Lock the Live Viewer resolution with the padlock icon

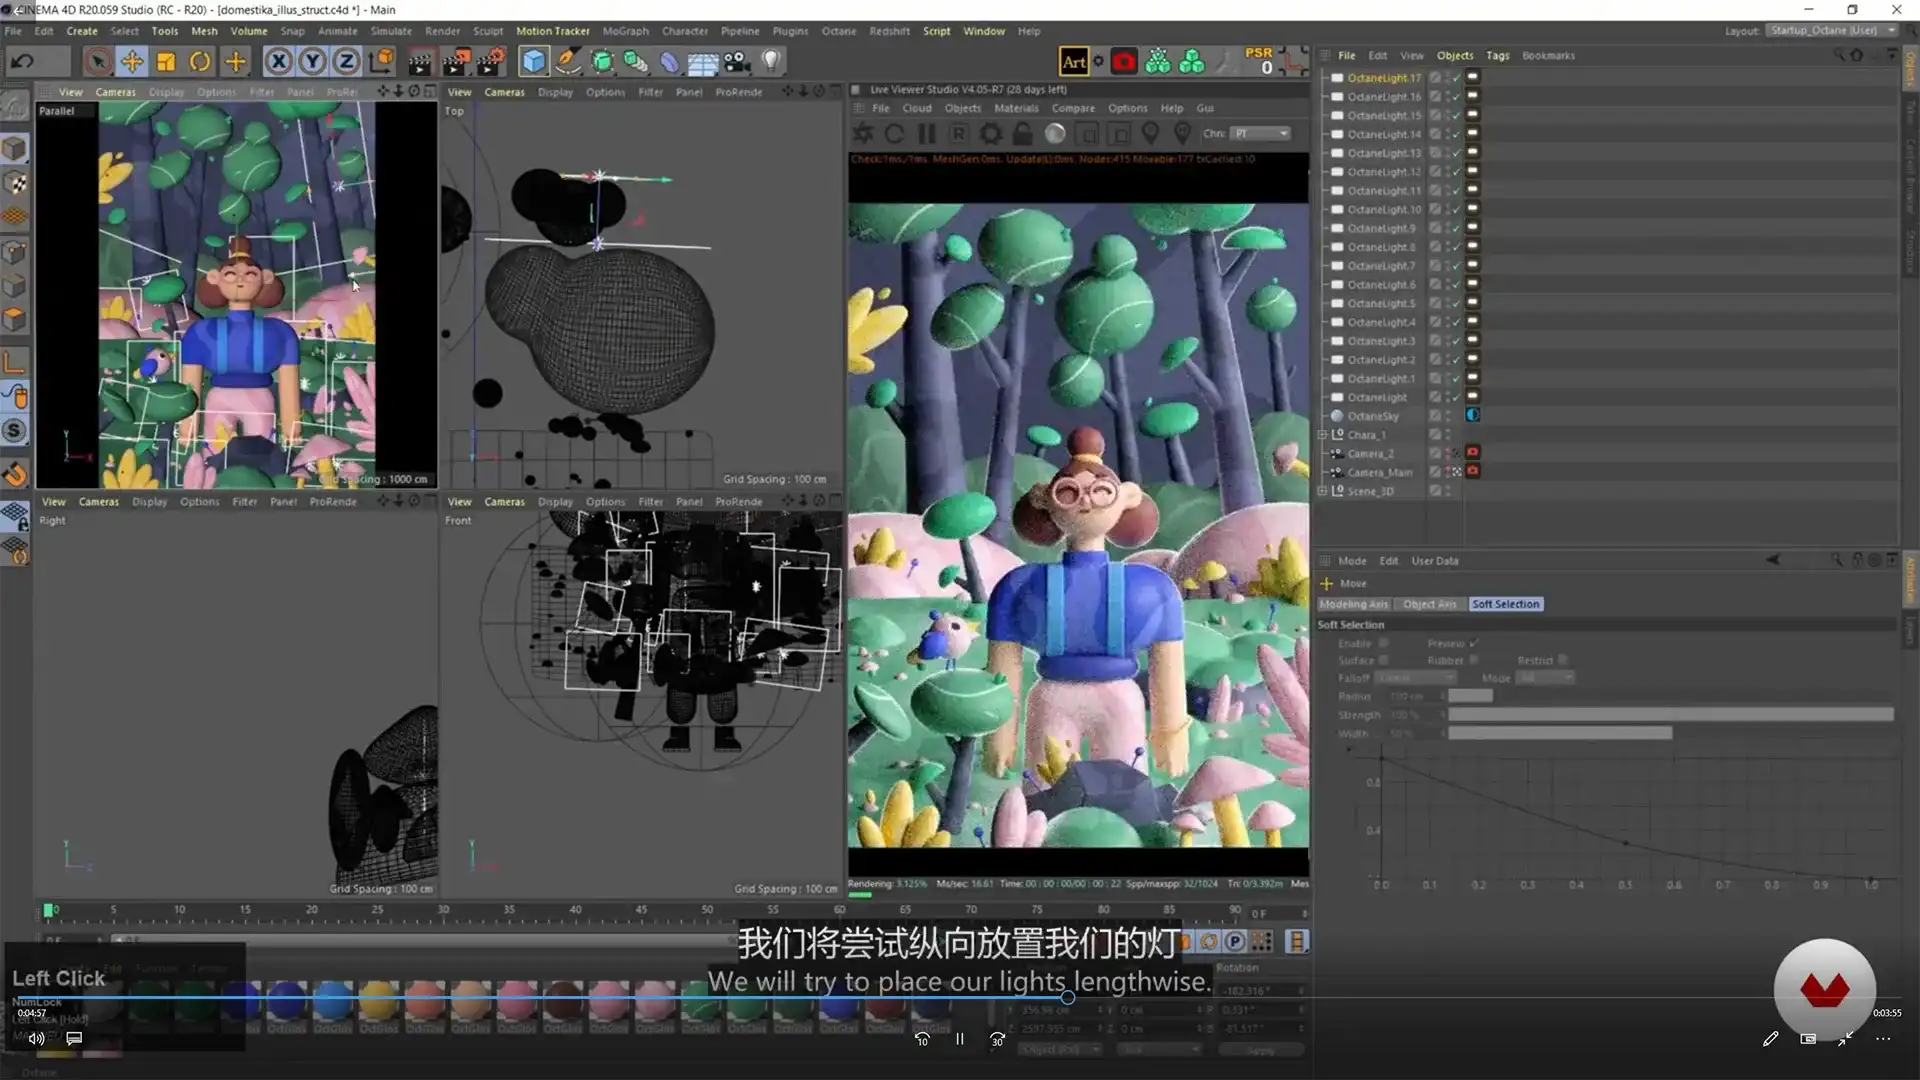[x=1020, y=133]
